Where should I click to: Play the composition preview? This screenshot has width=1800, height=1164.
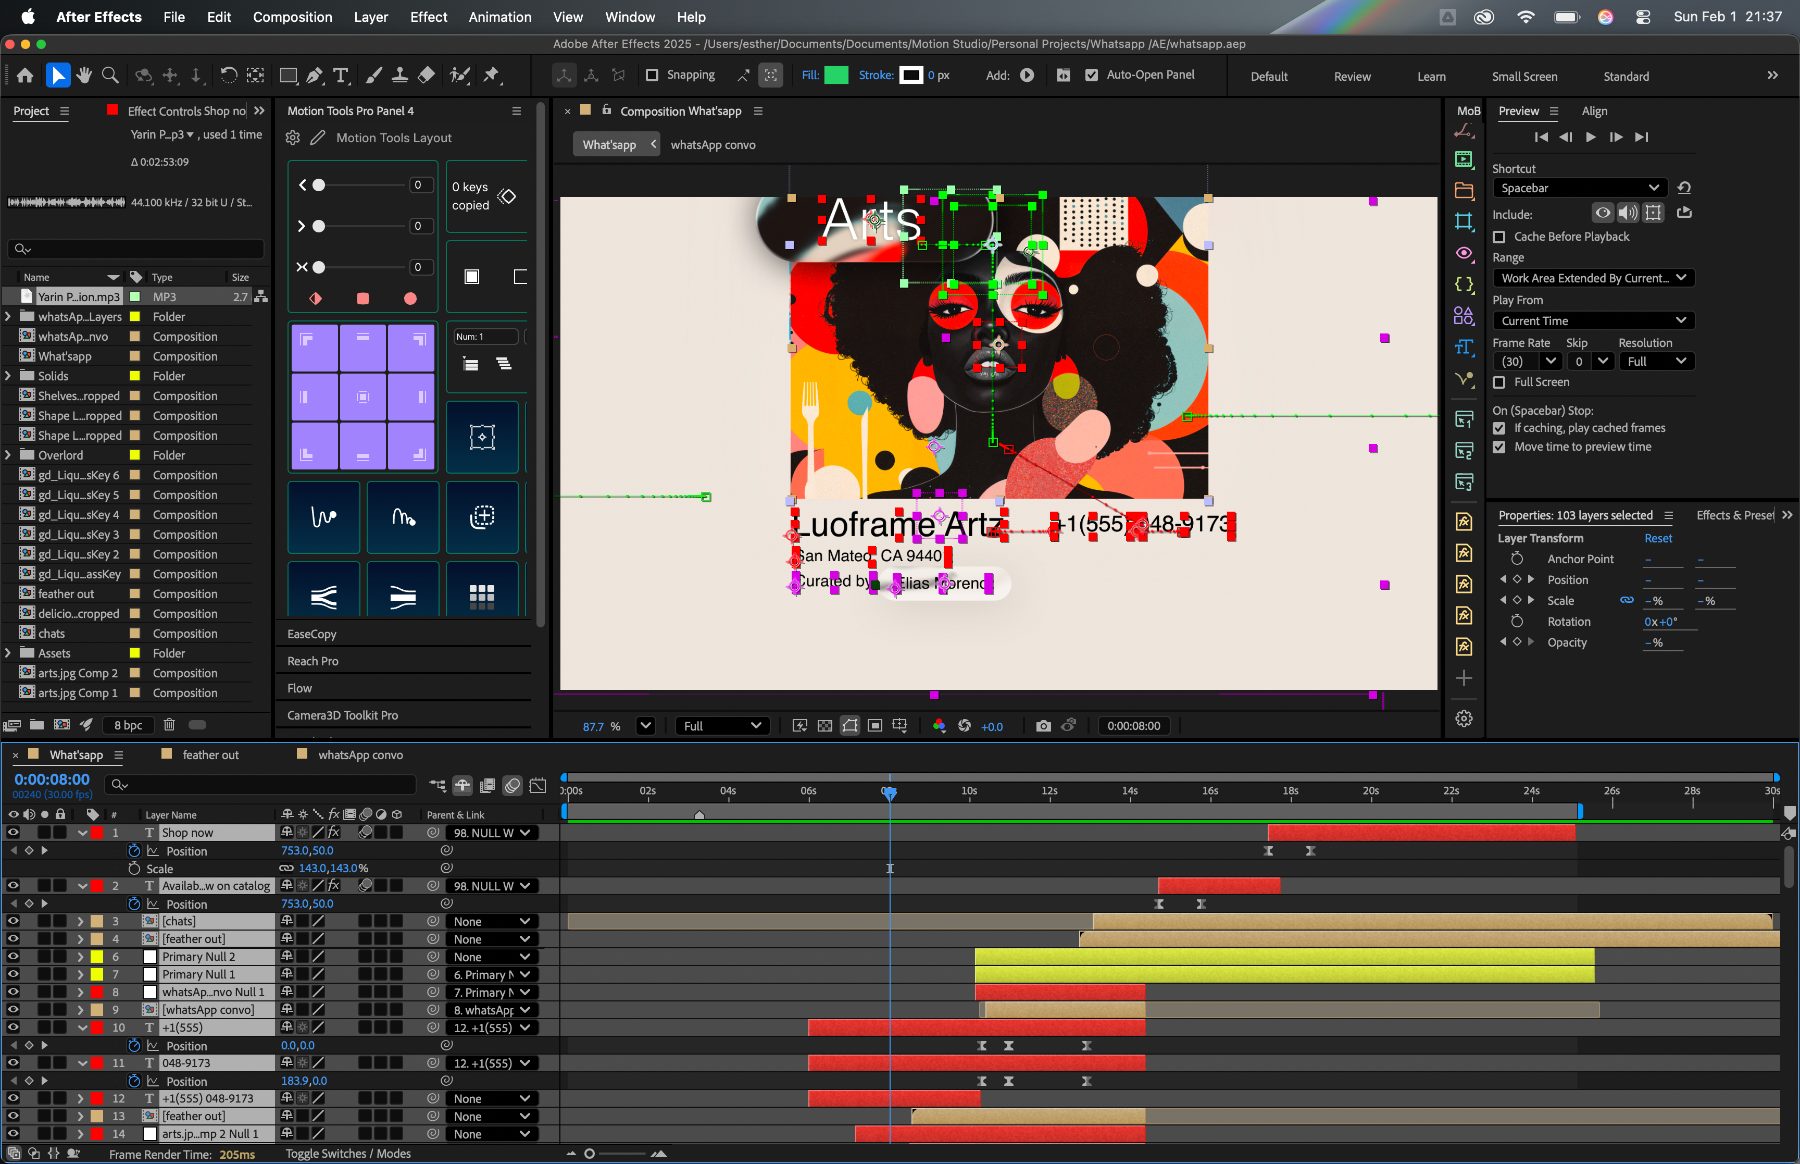pyautogui.click(x=1591, y=137)
